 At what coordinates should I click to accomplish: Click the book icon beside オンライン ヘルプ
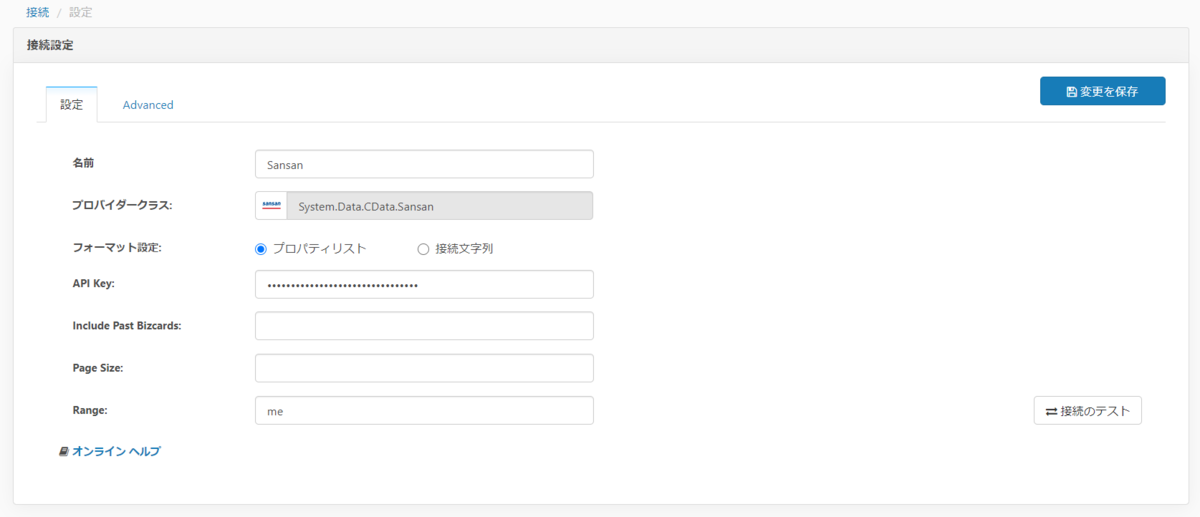click(64, 452)
